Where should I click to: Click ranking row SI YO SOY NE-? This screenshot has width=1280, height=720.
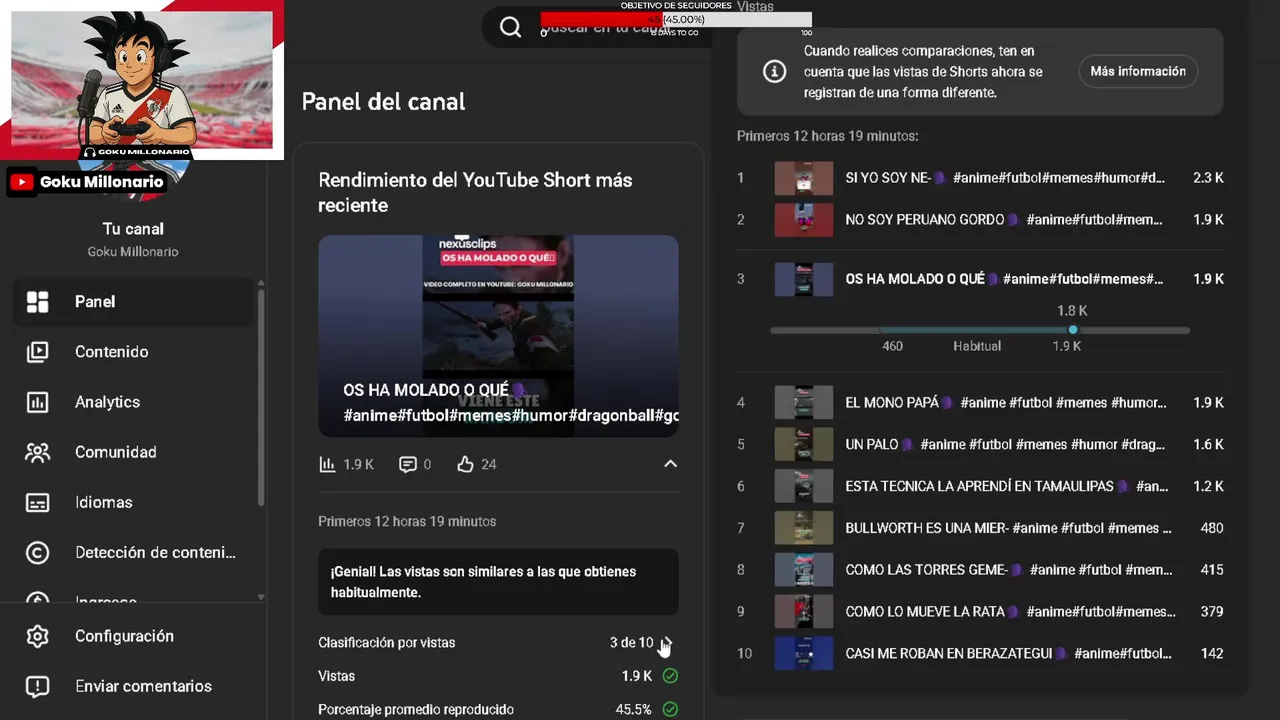tap(980, 178)
